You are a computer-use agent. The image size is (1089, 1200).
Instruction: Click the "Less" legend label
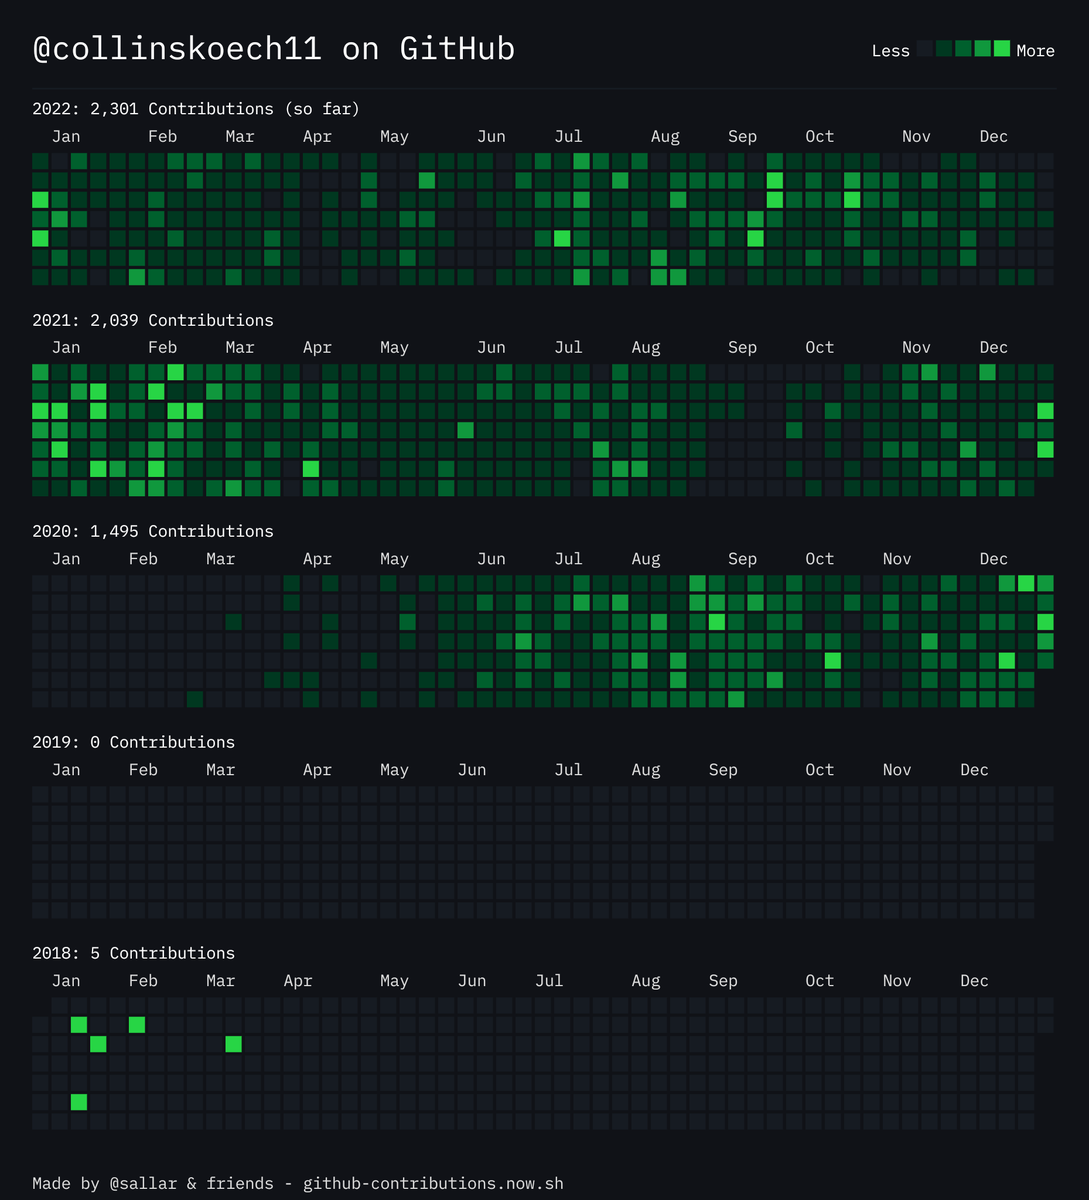[x=890, y=51]
